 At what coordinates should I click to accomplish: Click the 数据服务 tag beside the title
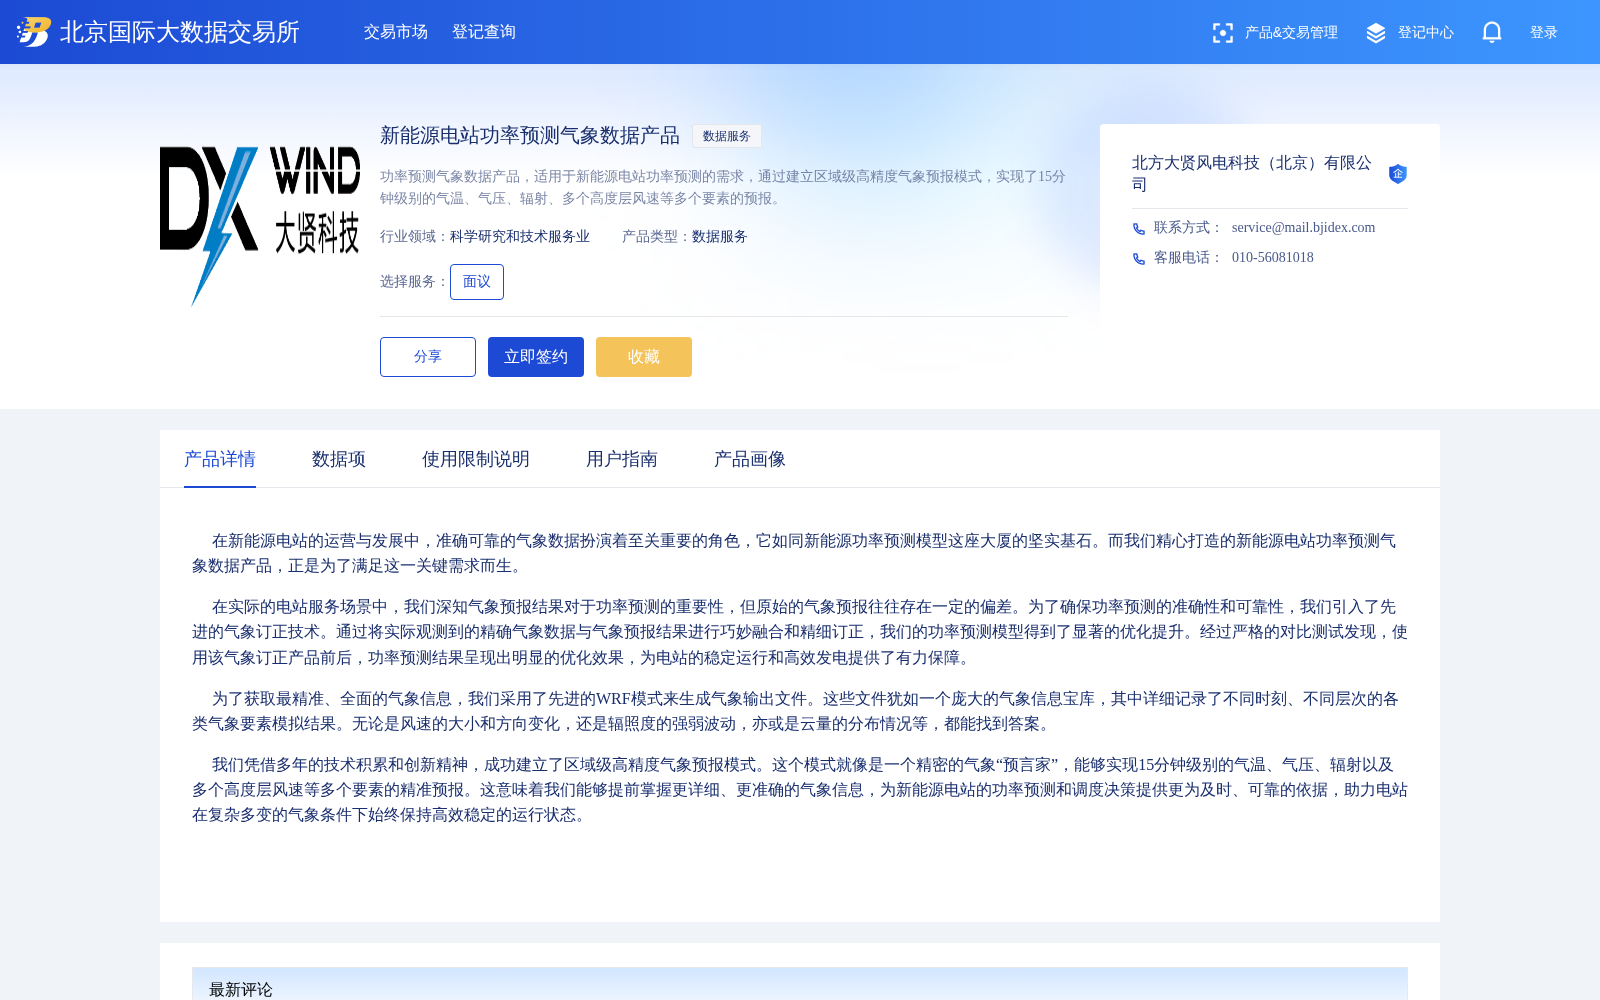click(727, 136)
